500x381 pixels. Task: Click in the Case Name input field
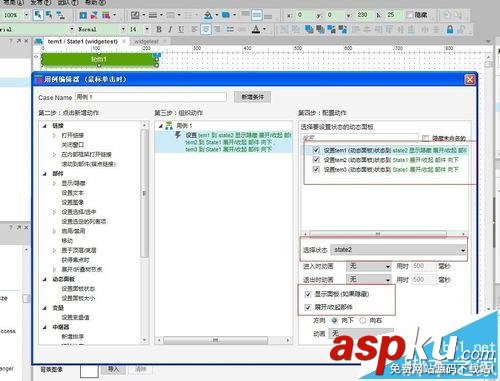coord(150,97)
